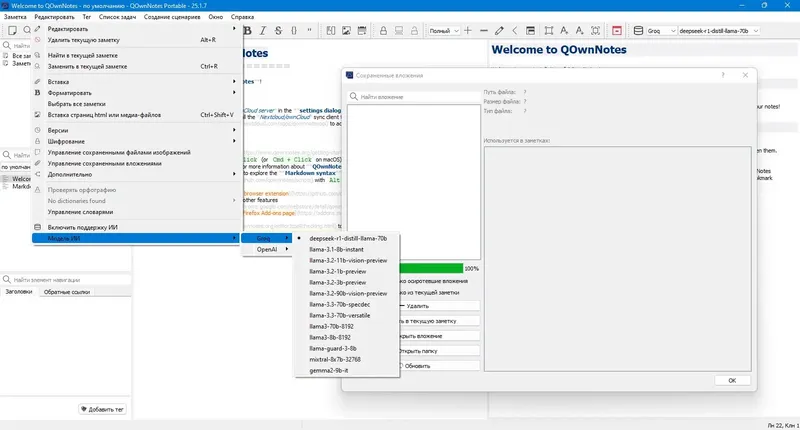800x430 pixels.
Task: Click the AI database stack toolbar icon
Action: pos(638,31)
